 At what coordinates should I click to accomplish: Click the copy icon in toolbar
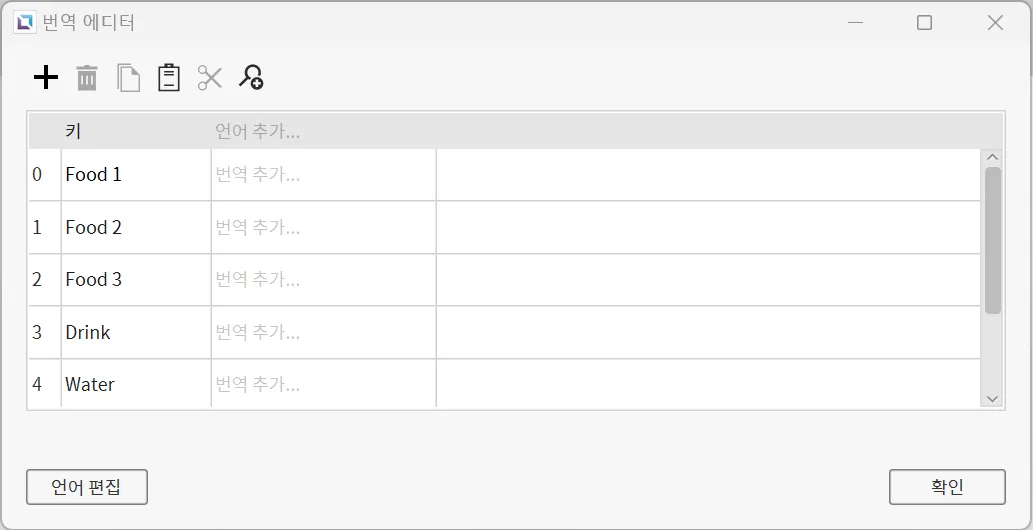click(128, 77)
